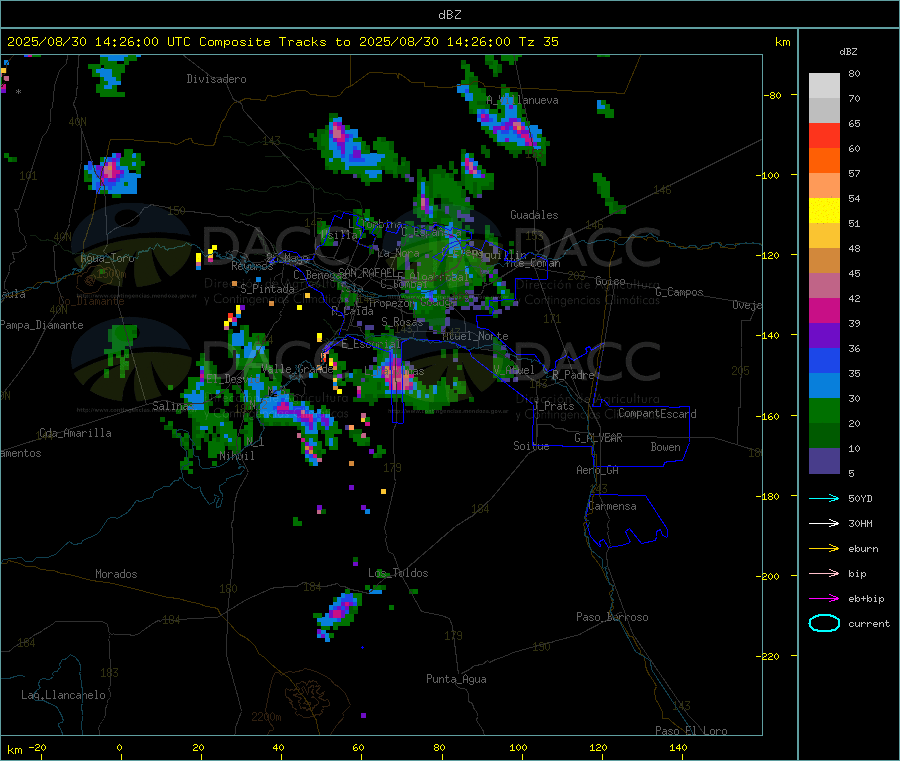
Task: Click the 'G_Campos' place label
Action: [x=679, y=292]
